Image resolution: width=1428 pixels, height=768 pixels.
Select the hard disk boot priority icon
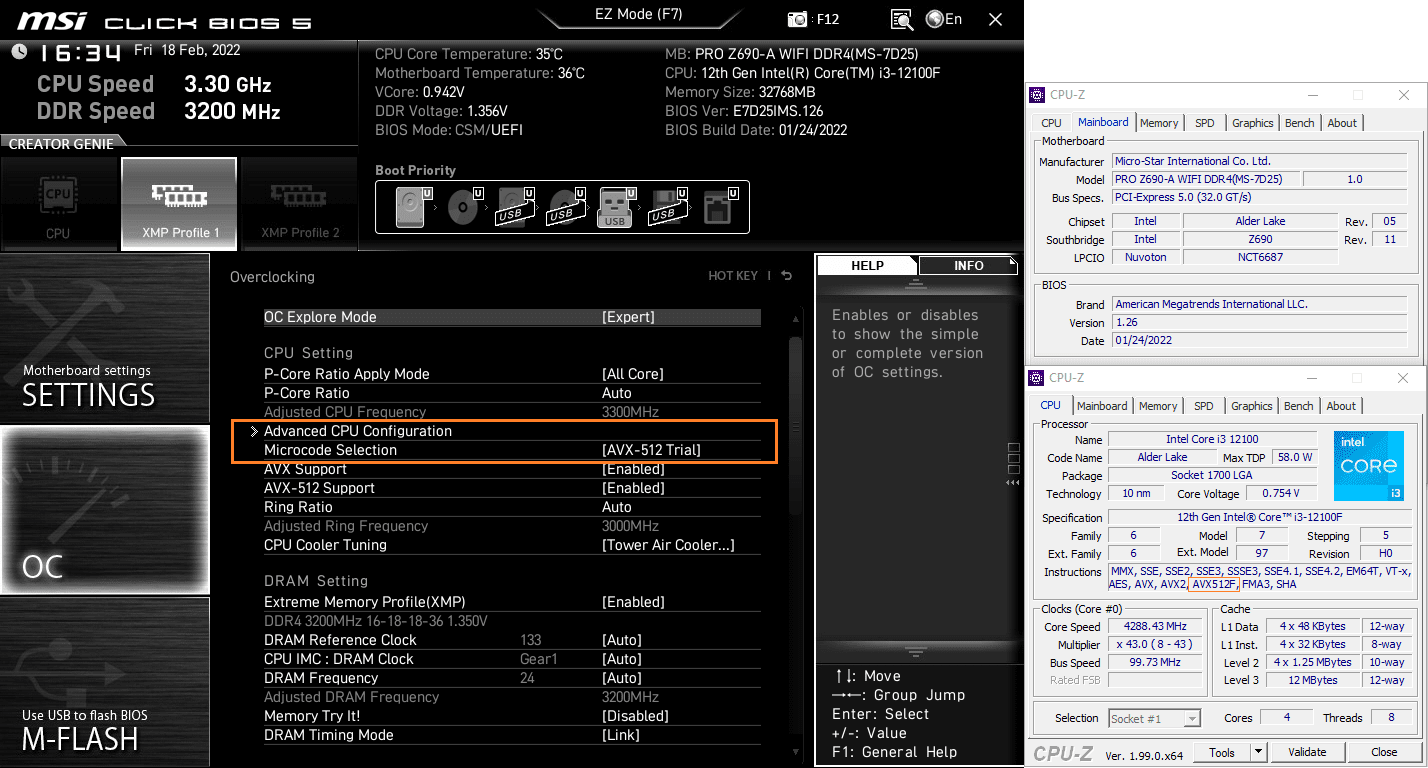tap(411, 207)
